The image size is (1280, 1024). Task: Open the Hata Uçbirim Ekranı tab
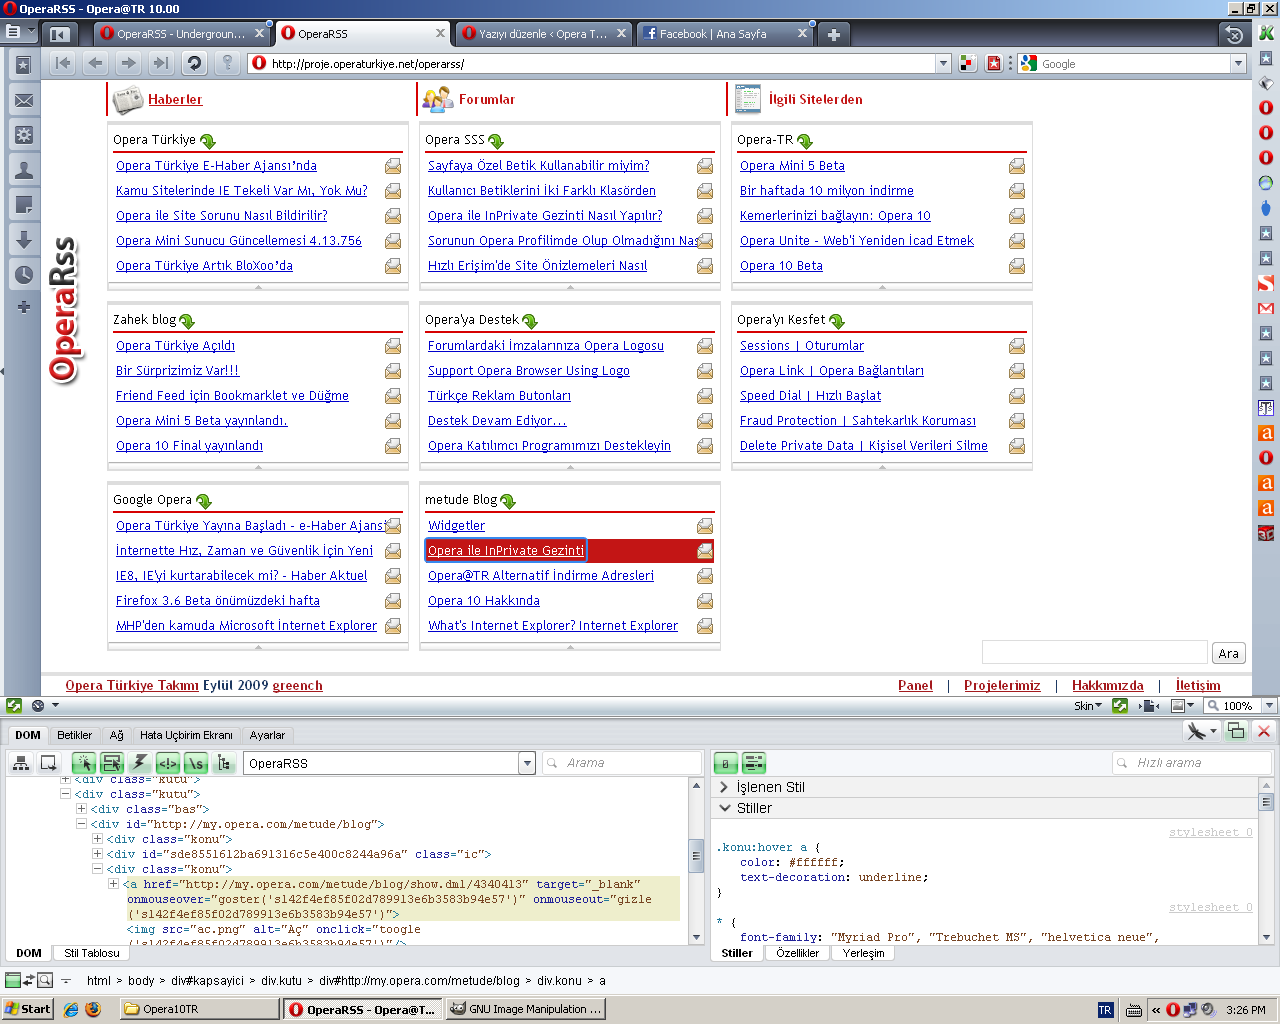186,735
